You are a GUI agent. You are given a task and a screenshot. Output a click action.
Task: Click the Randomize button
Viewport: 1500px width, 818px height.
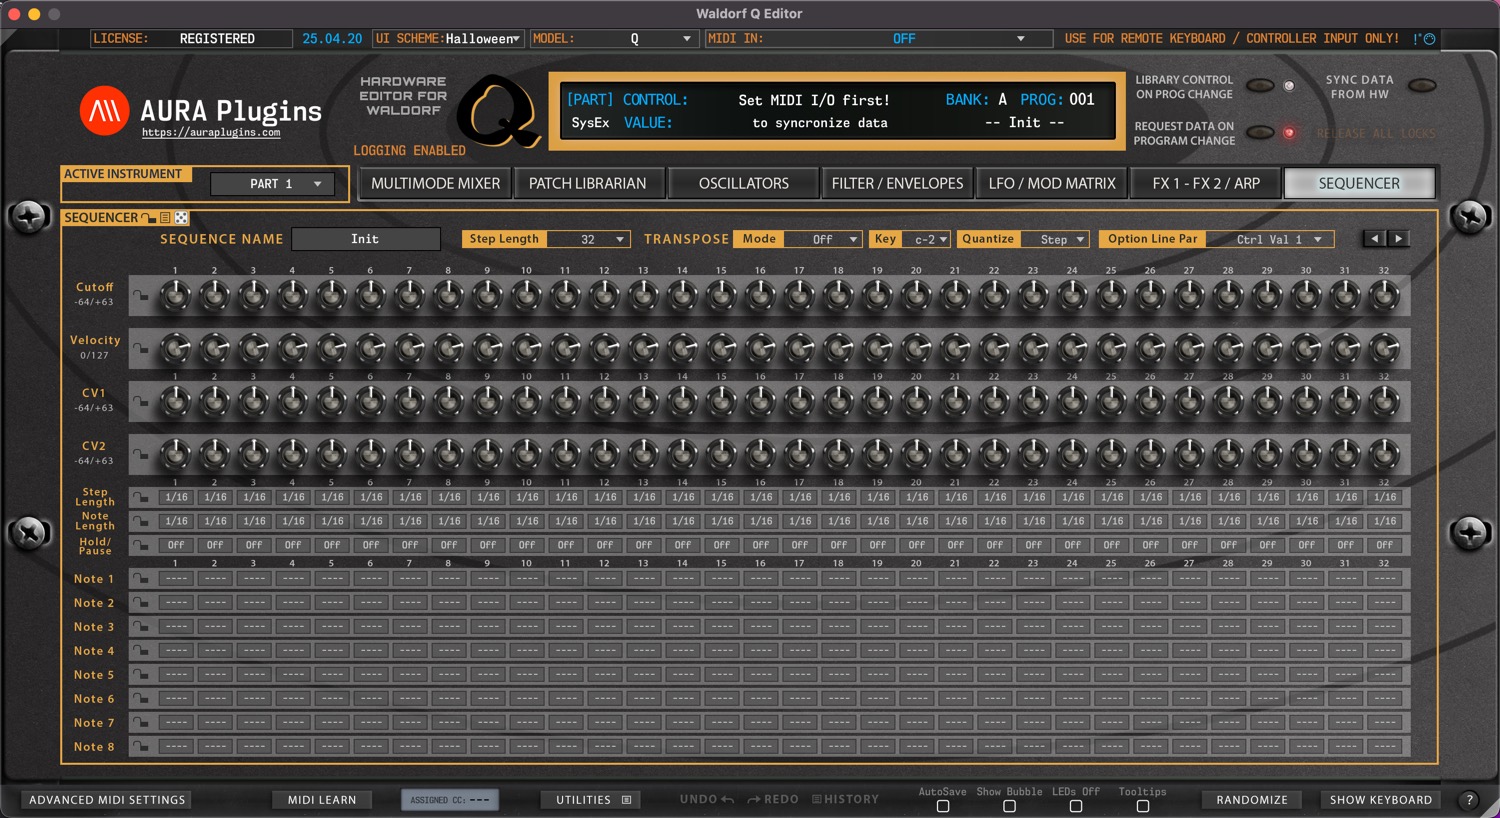pos(1252,800)
